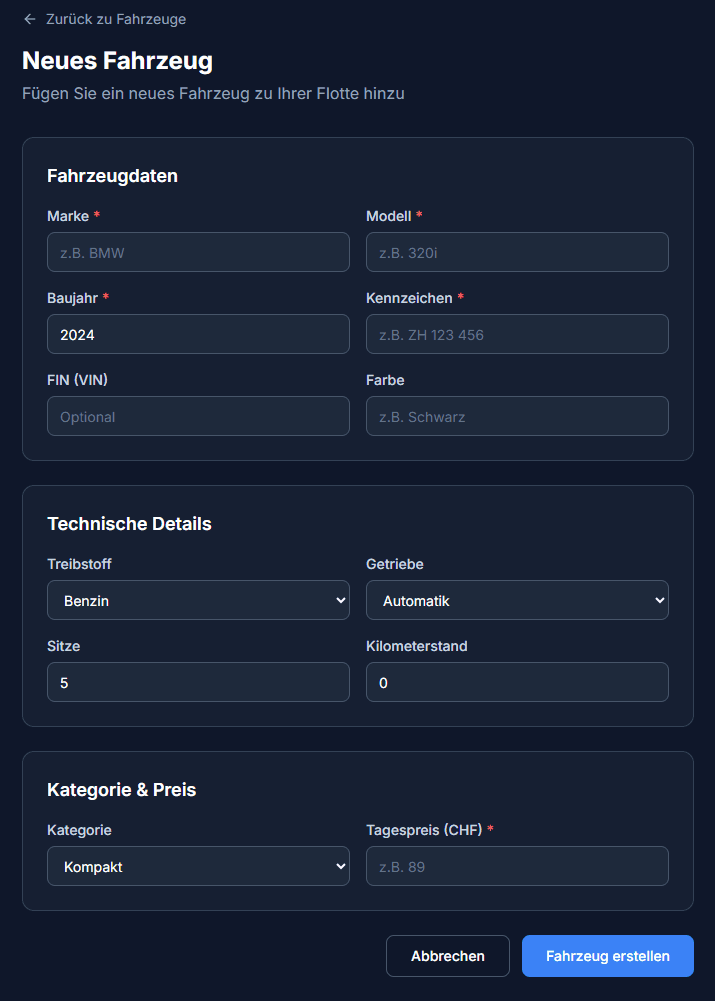Image resolution: width=715 pixels, height=1001 pixels.
Task: Click the Baujahr field showing 2024
Action: click(198, 334)
